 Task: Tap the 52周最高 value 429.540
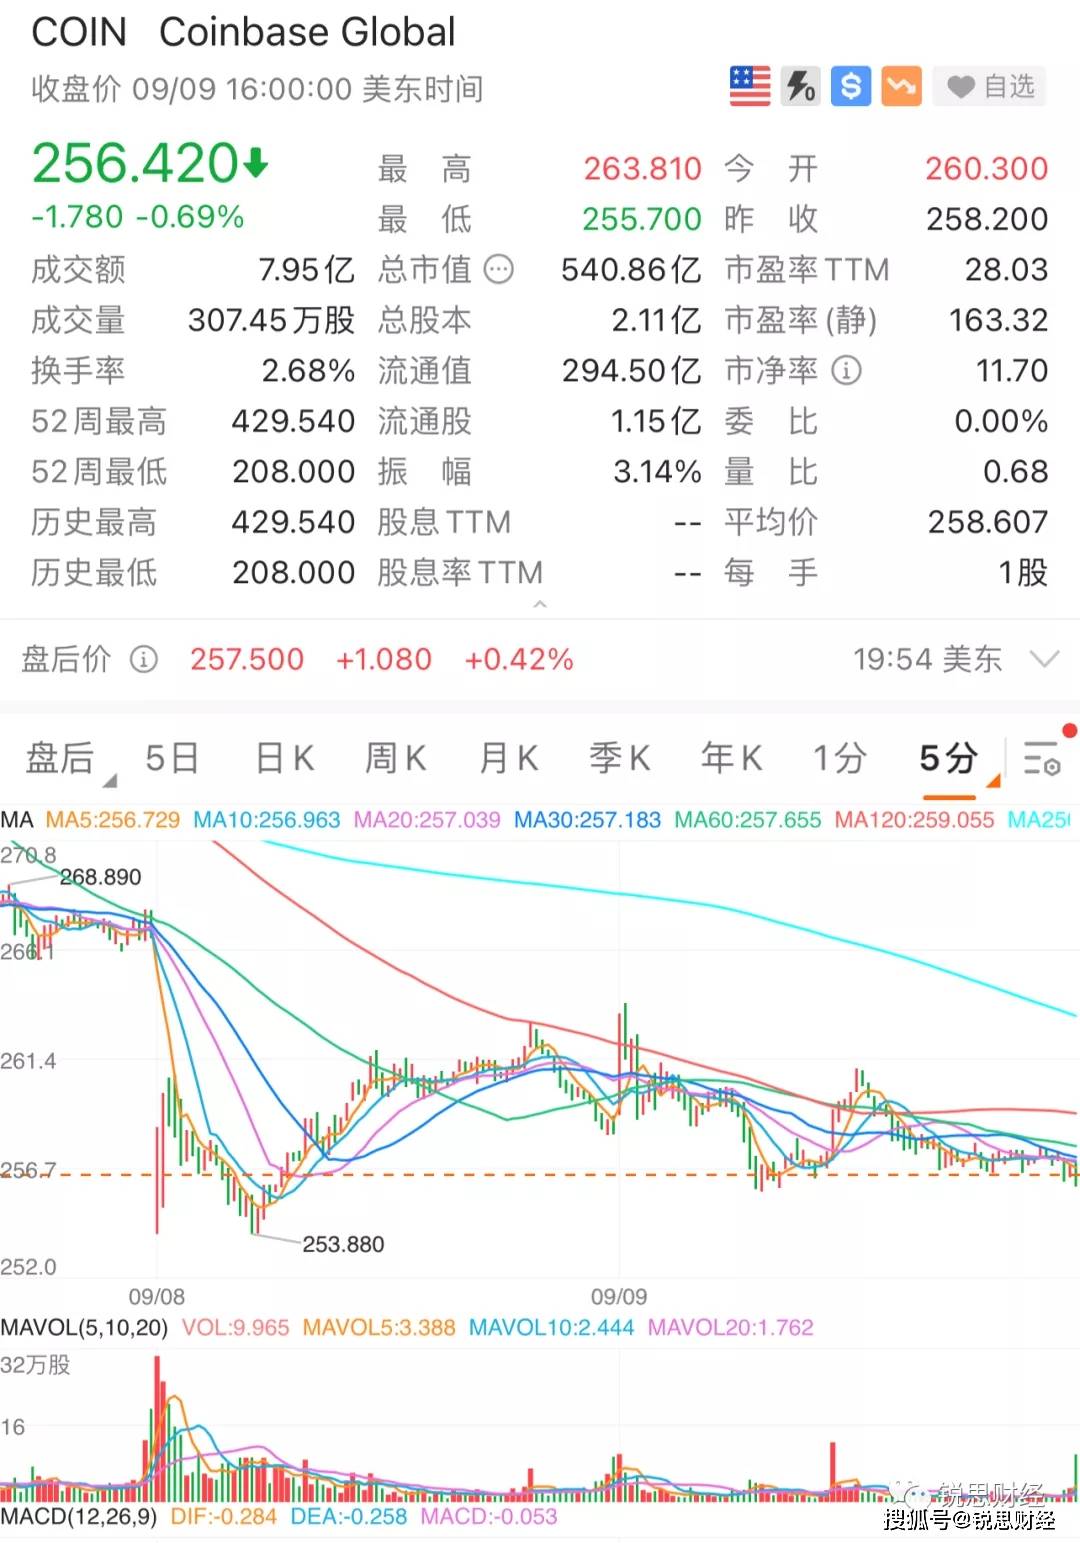(x=293, y=421)
